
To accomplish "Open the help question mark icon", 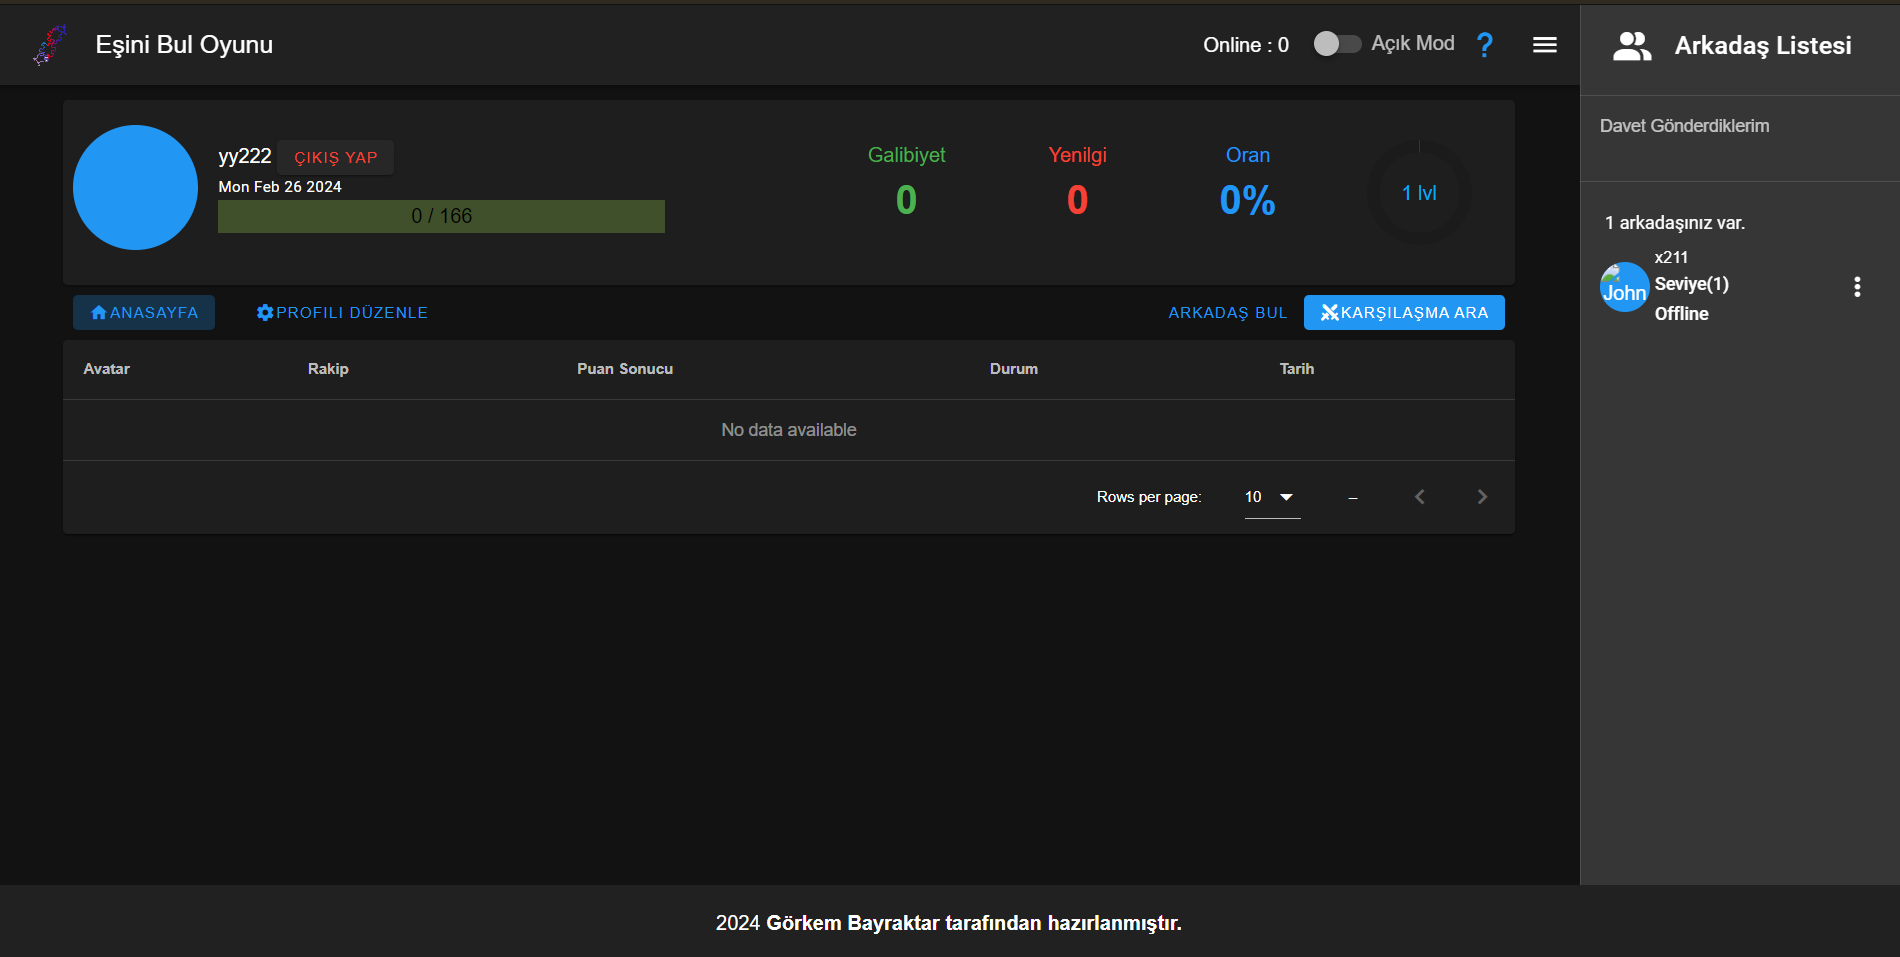I will (1485, 45).
